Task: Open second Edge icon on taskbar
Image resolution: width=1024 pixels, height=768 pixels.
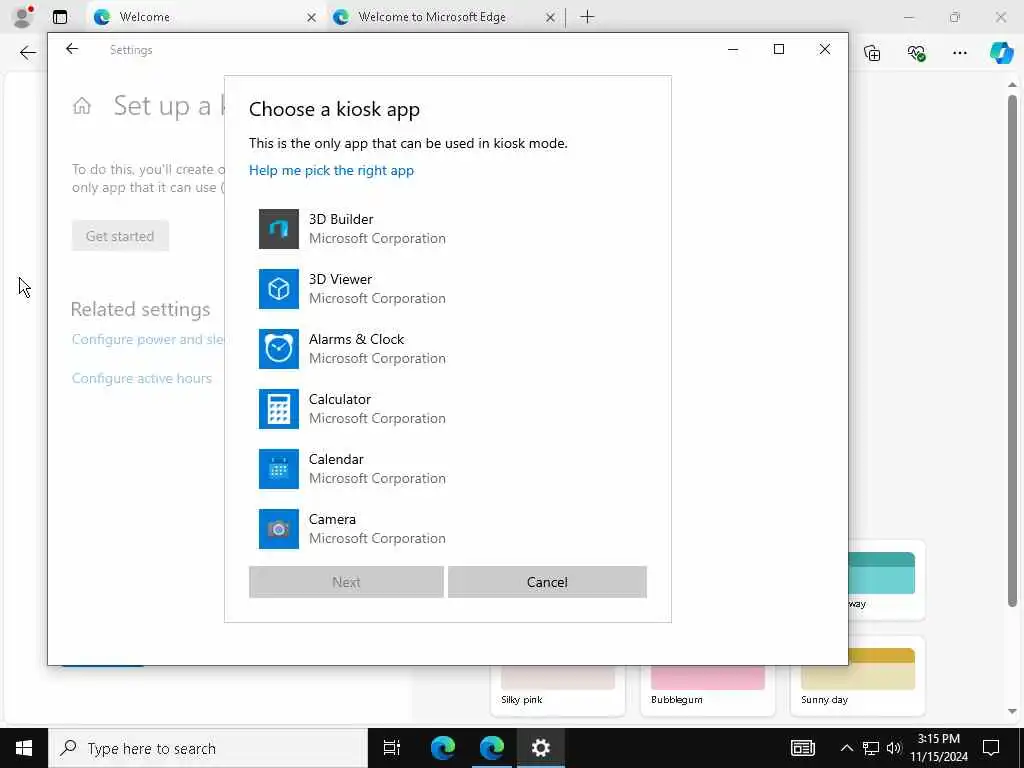Action: pyautogui.click(x=492, y=748)
